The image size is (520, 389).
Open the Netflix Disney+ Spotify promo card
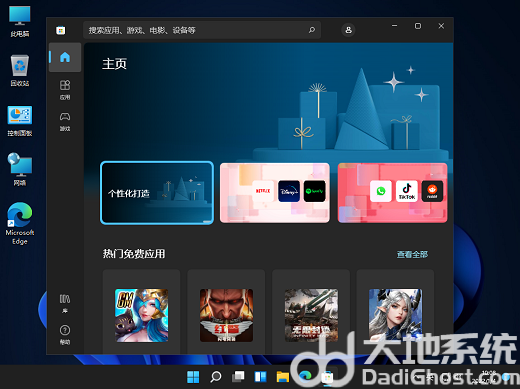point(275,193)
